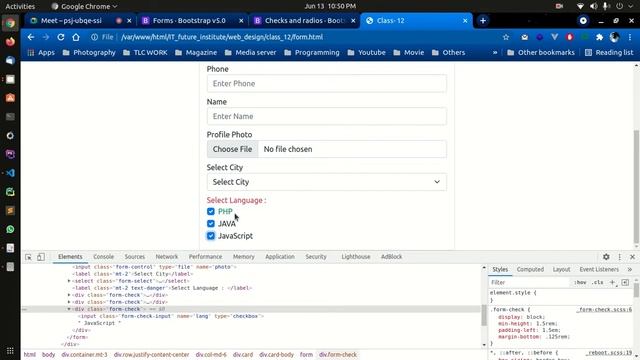Show more Styles pane tabs chevron

tap(630, 269)
